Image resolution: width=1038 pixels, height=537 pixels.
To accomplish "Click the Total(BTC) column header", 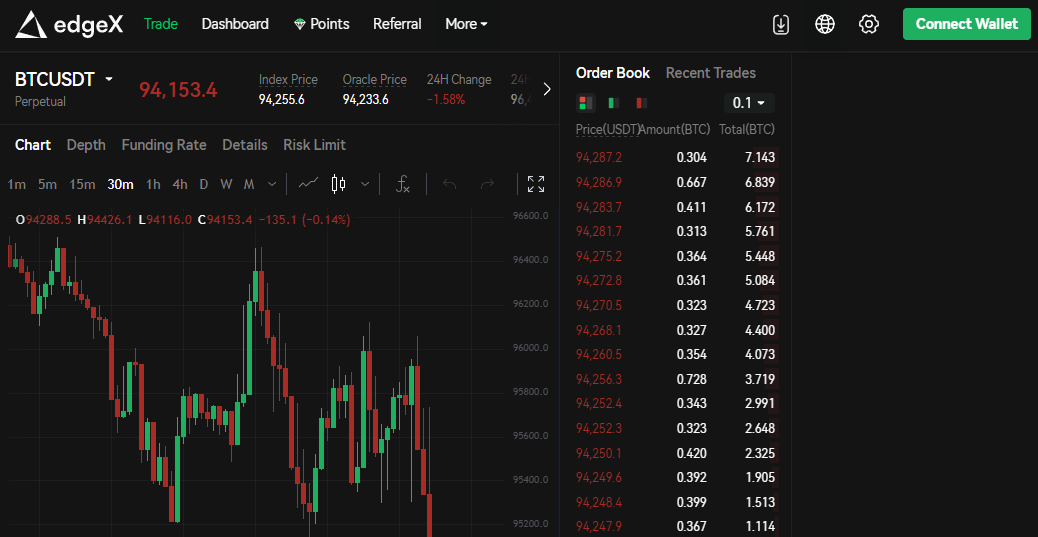I will click(x=747, y=130).
